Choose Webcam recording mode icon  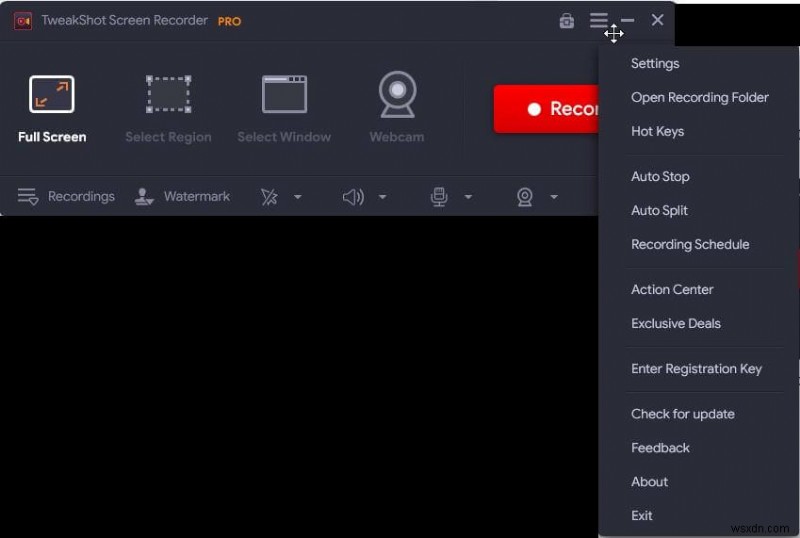pyautogui.click(x=397, y=94)
